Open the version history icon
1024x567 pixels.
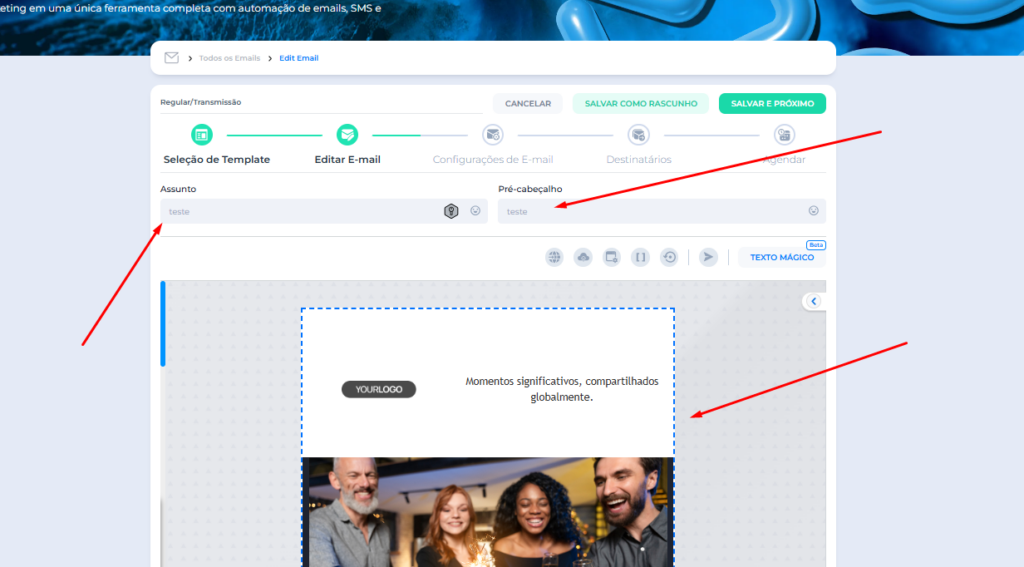coord(670,257)
